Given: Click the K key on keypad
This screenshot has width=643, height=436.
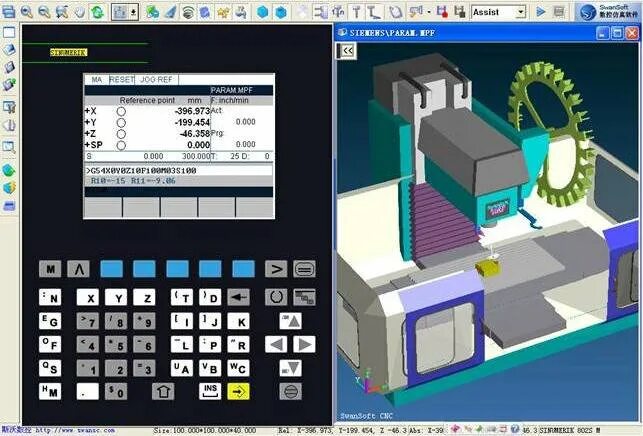Looking at the screenshot, I should coord(239,321).
